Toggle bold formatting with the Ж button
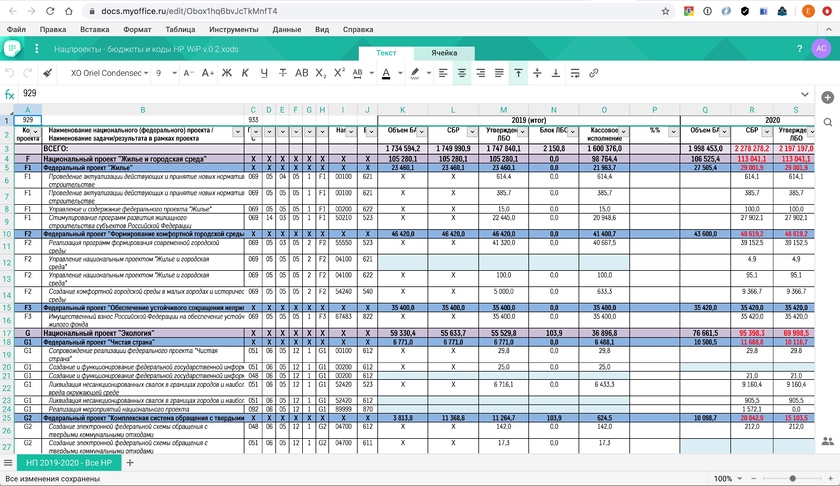 227,73
